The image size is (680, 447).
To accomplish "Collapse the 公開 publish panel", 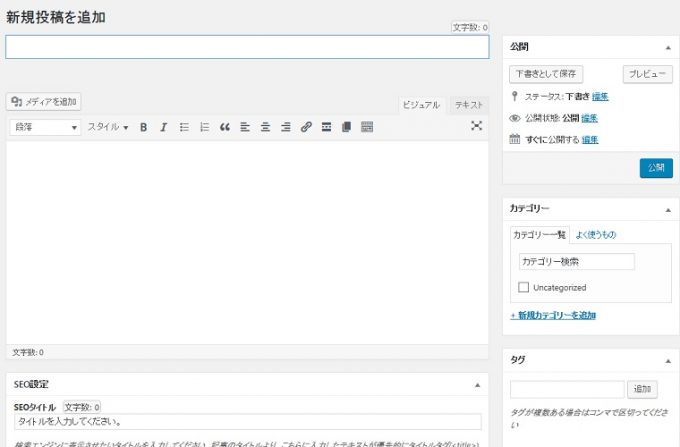I will point(668,47).
